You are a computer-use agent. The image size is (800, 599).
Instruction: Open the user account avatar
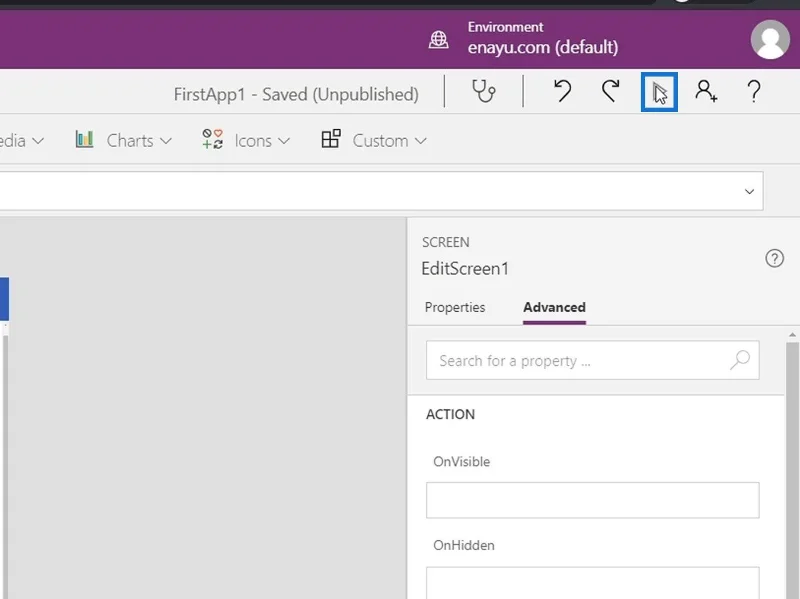tap(770, 40)
